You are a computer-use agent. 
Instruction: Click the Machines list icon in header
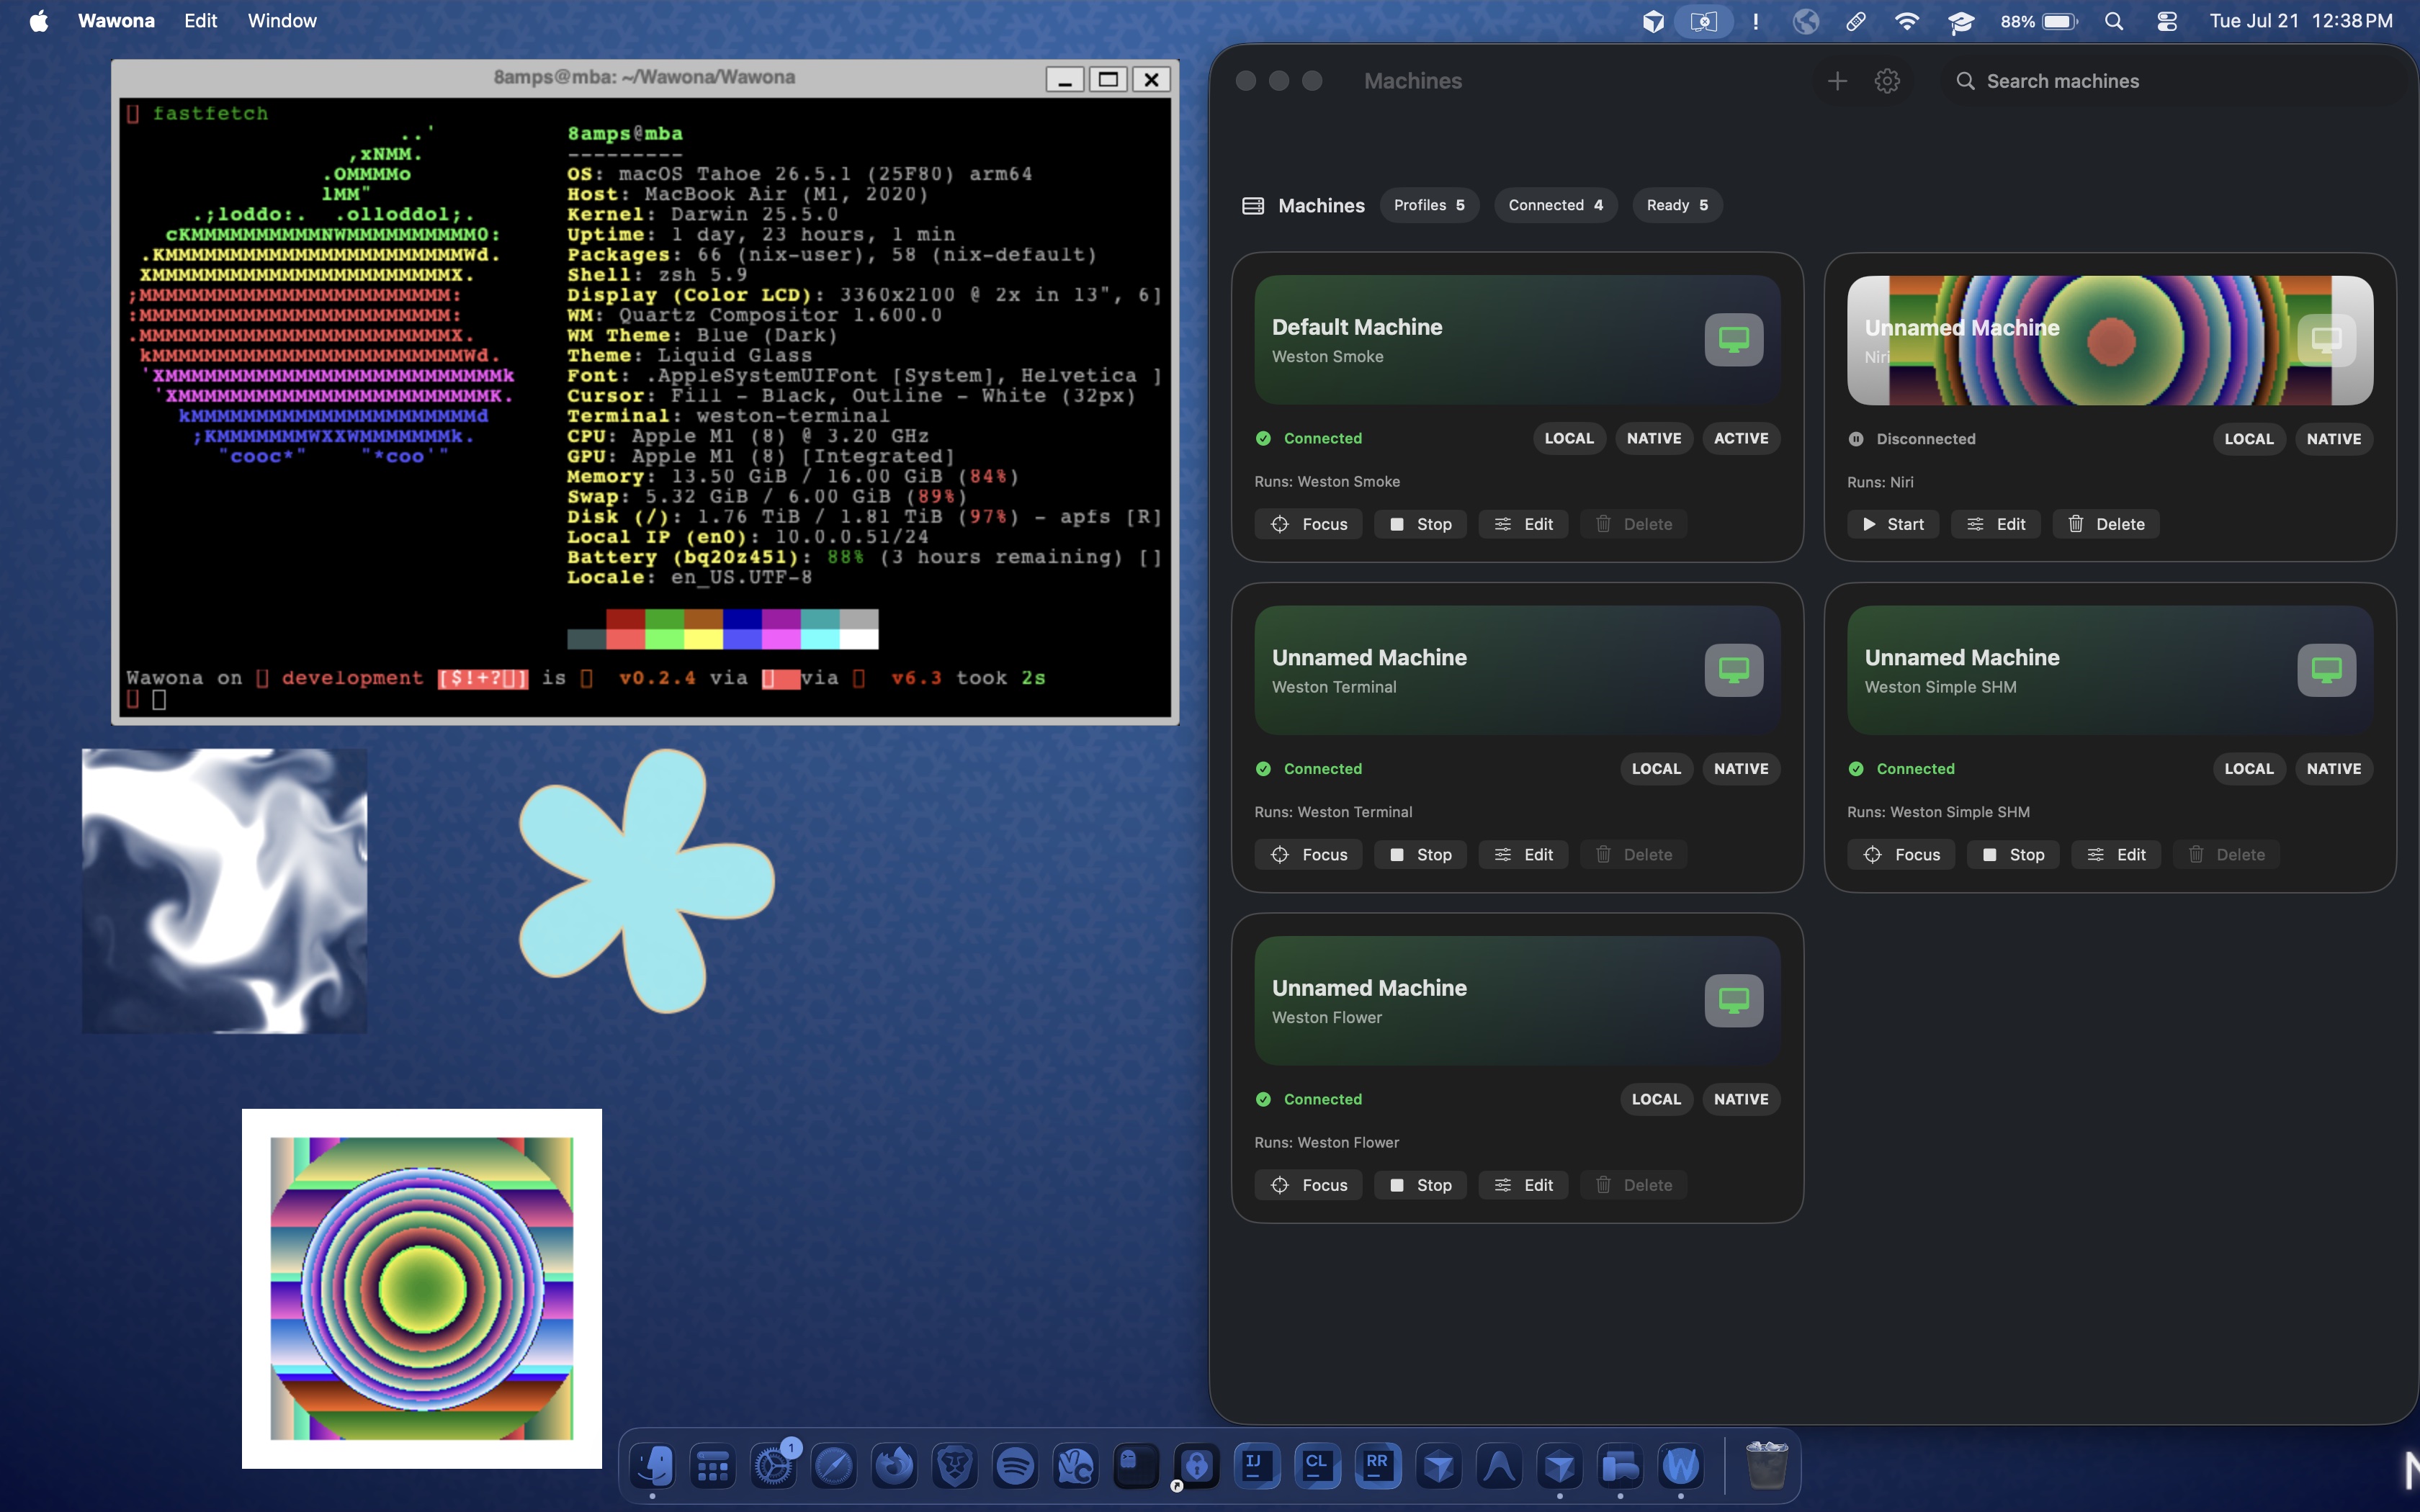click(1253, 205)
